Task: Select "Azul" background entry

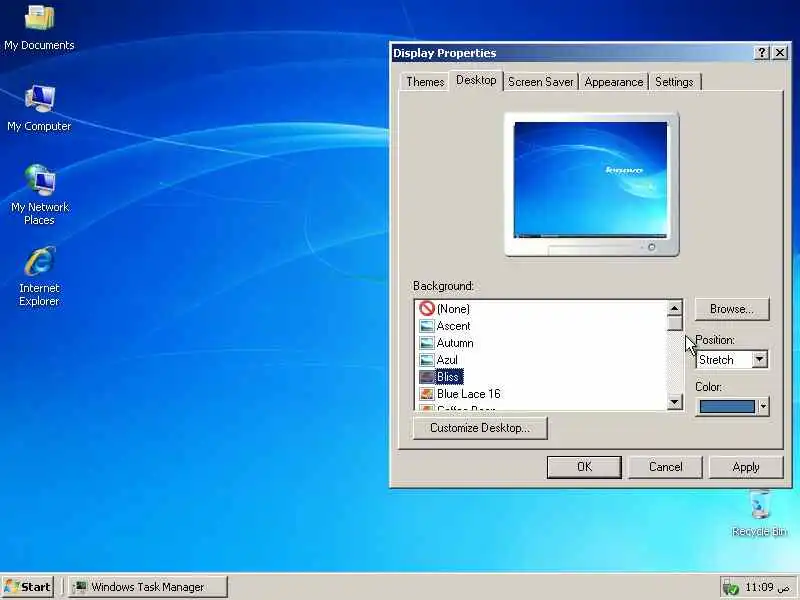Action: [x=447, y=360]
